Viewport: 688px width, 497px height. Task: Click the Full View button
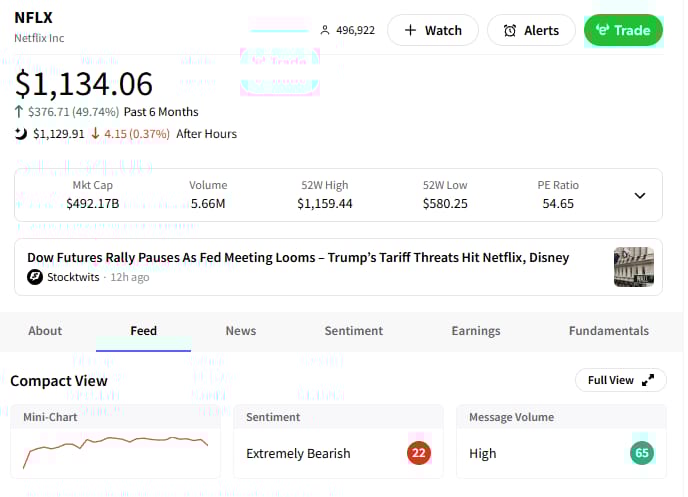[620, 380]
